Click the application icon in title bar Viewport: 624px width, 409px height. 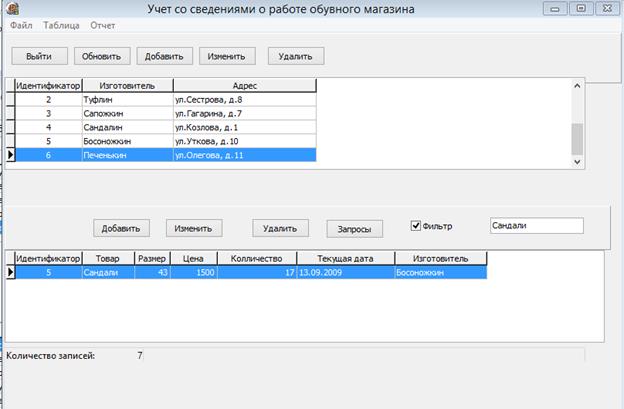click(13, 8)
